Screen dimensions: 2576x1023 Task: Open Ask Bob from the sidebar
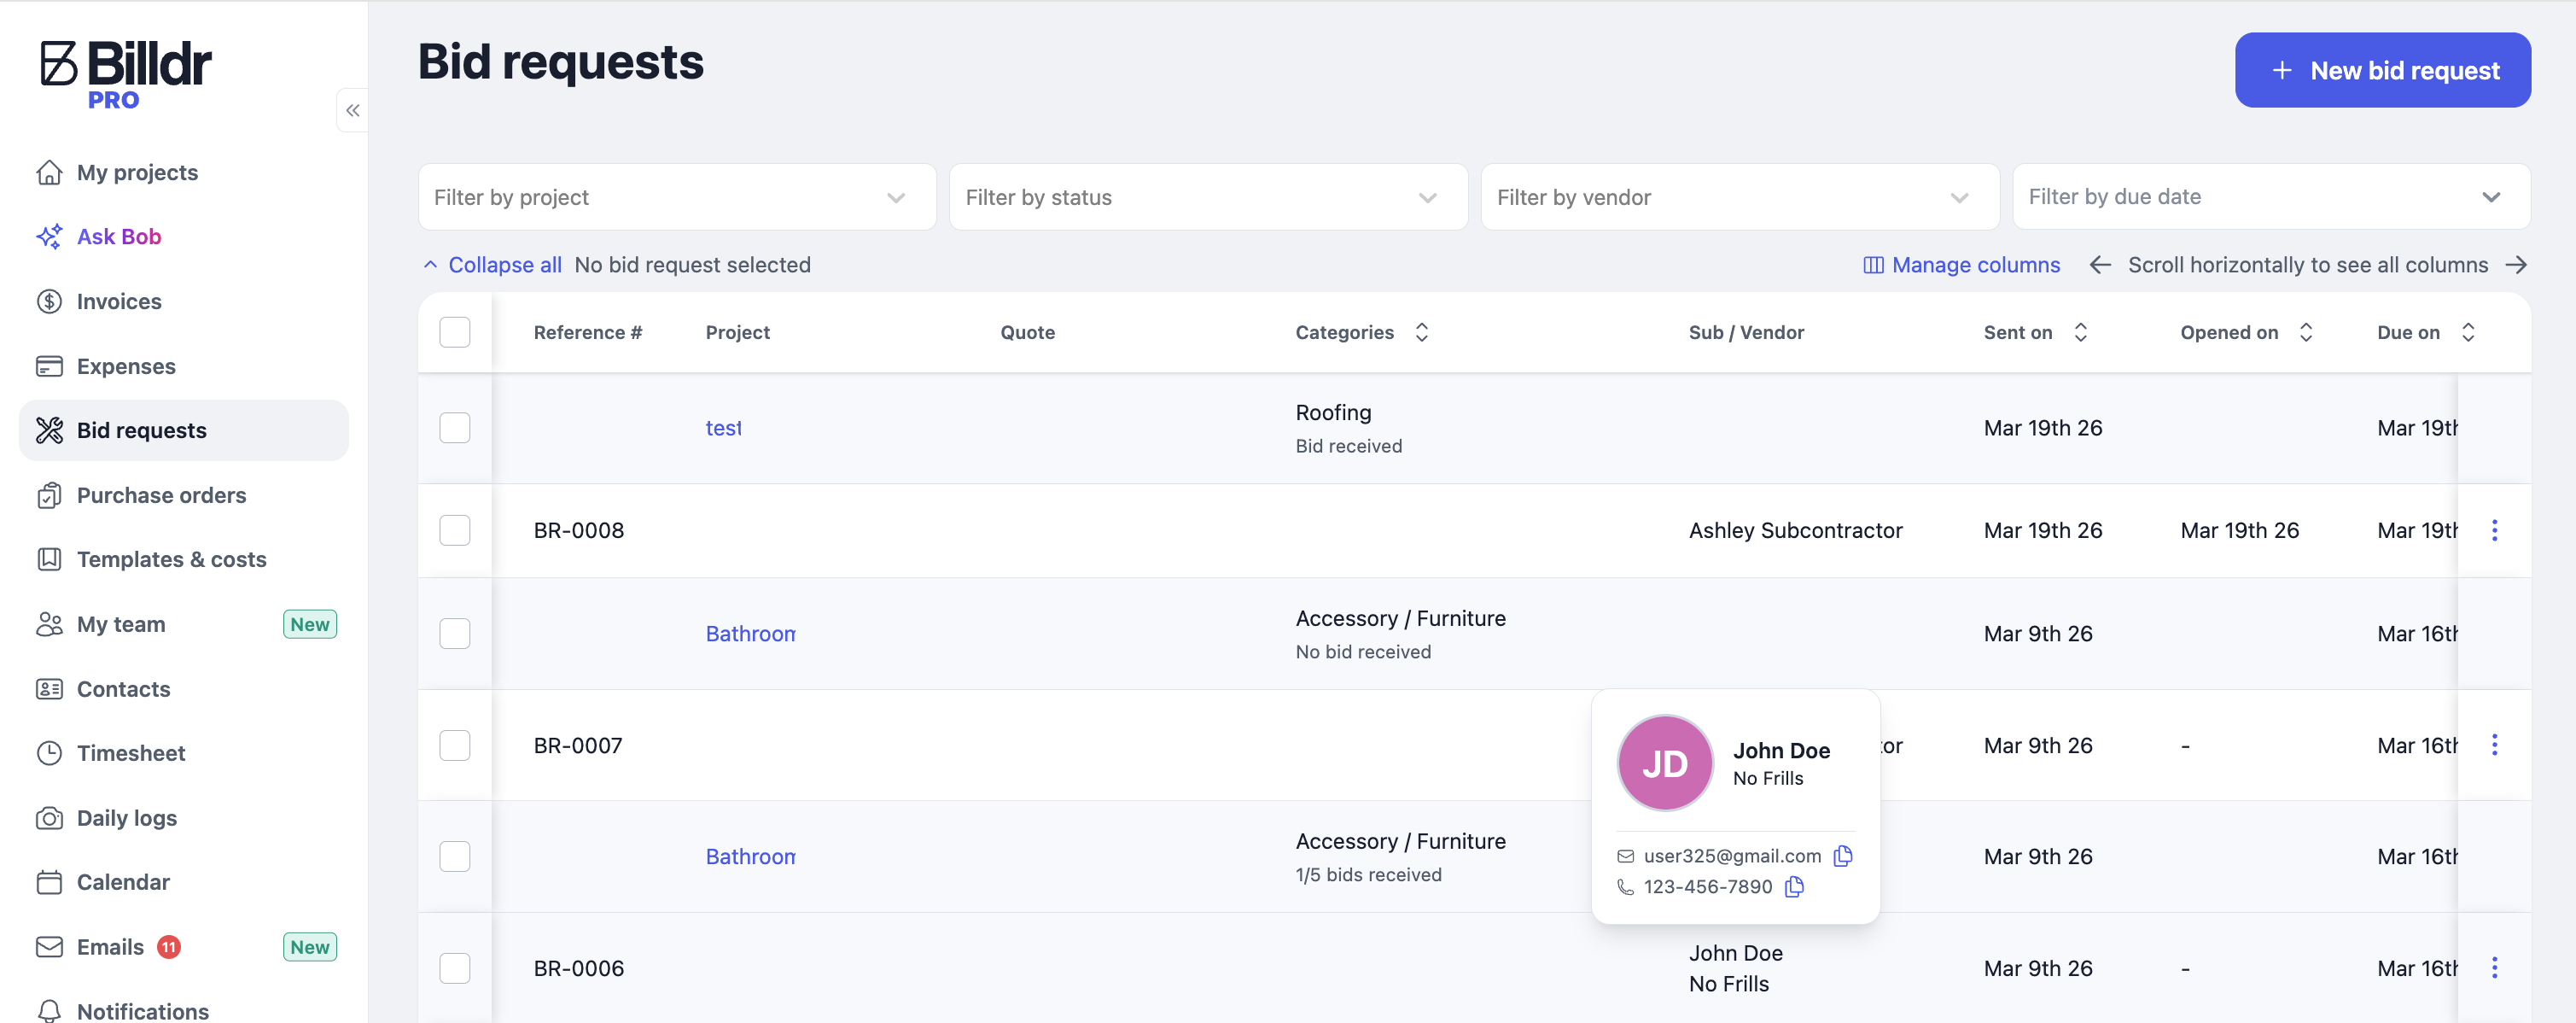pos(118,237)
